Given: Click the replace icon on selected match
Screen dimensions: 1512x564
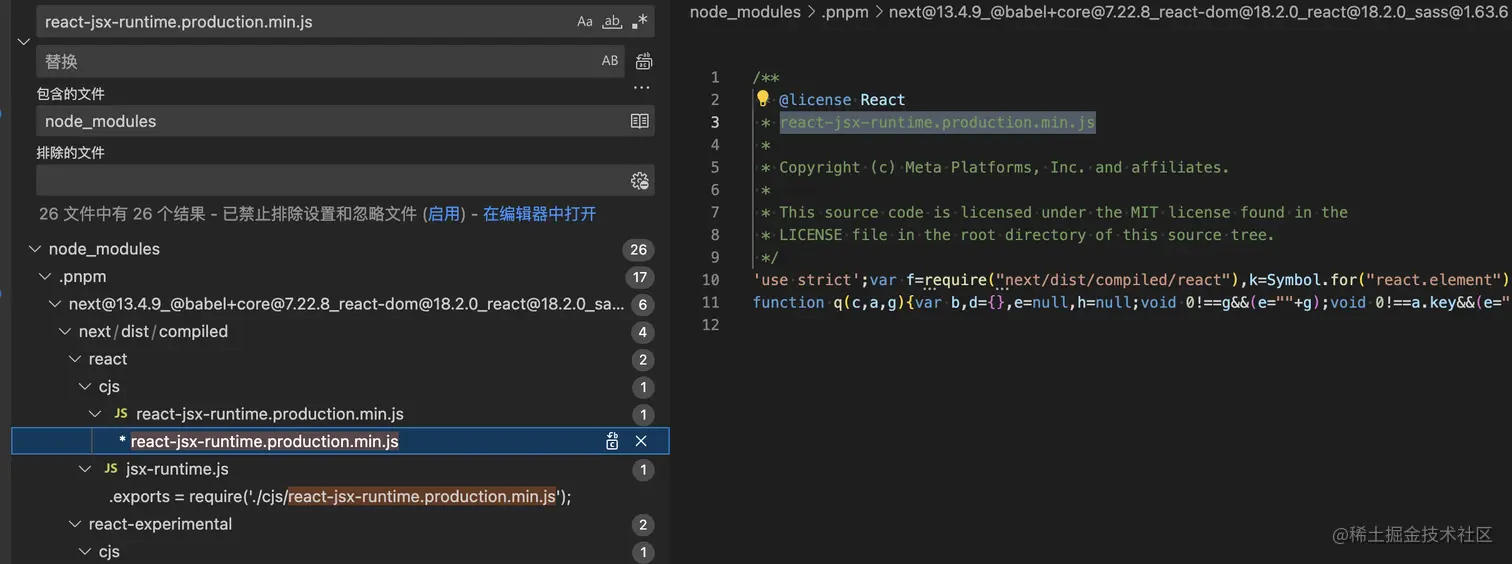Looking at the screenshot, I should pos(612,441).
